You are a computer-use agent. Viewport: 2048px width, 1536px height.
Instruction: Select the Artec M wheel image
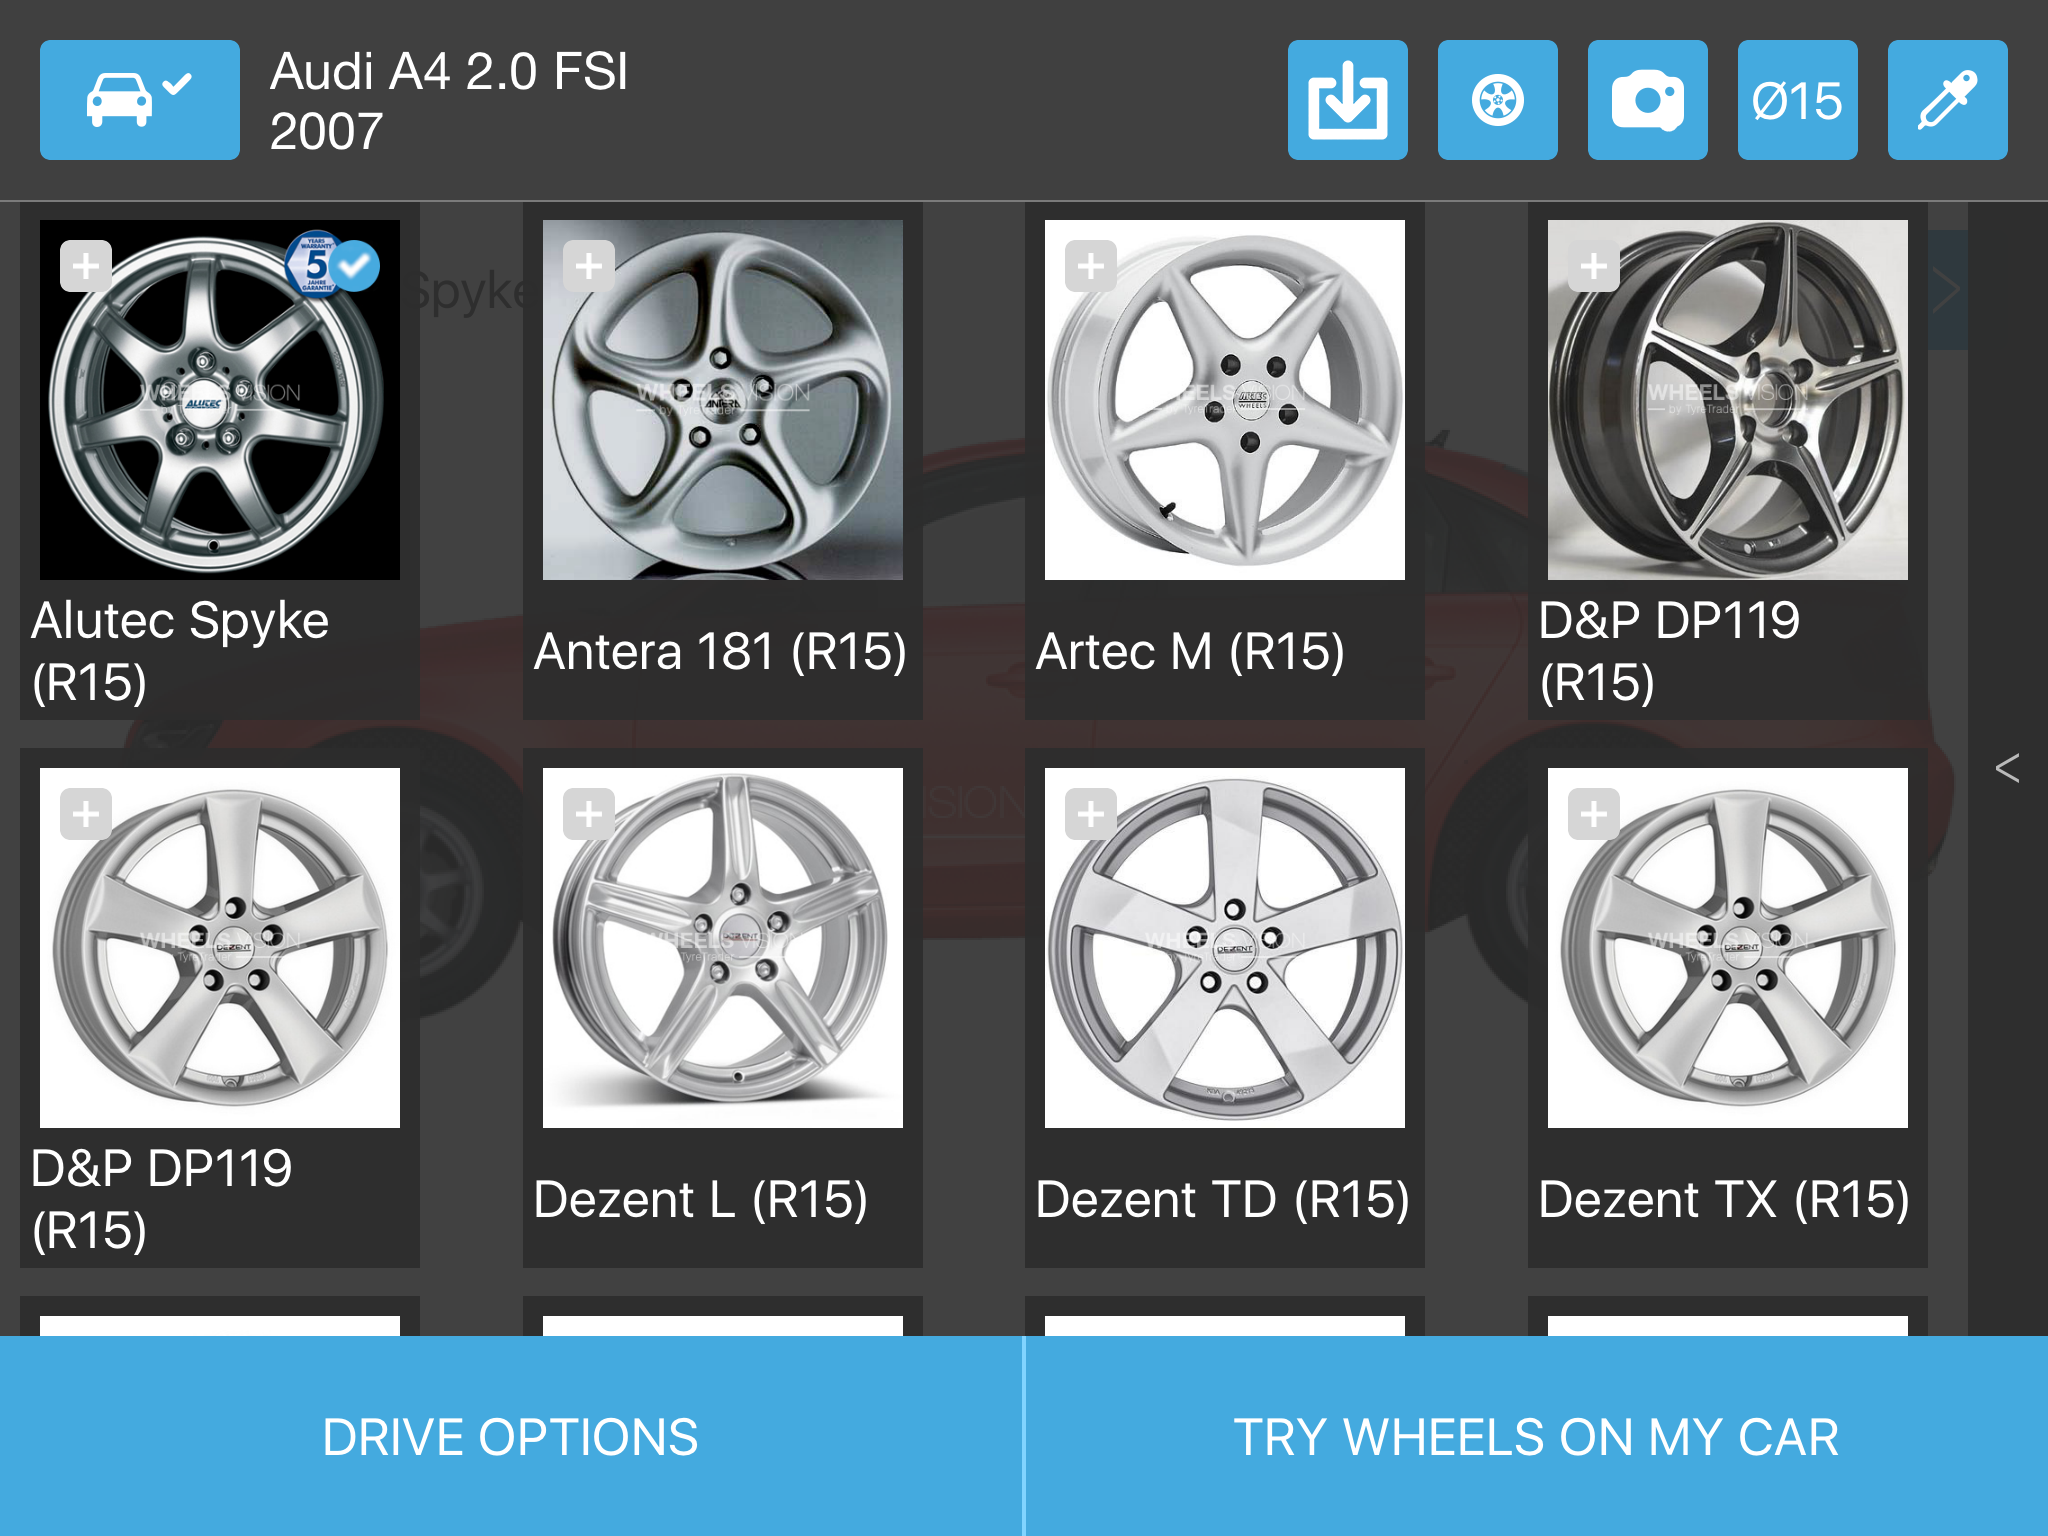1225,400
